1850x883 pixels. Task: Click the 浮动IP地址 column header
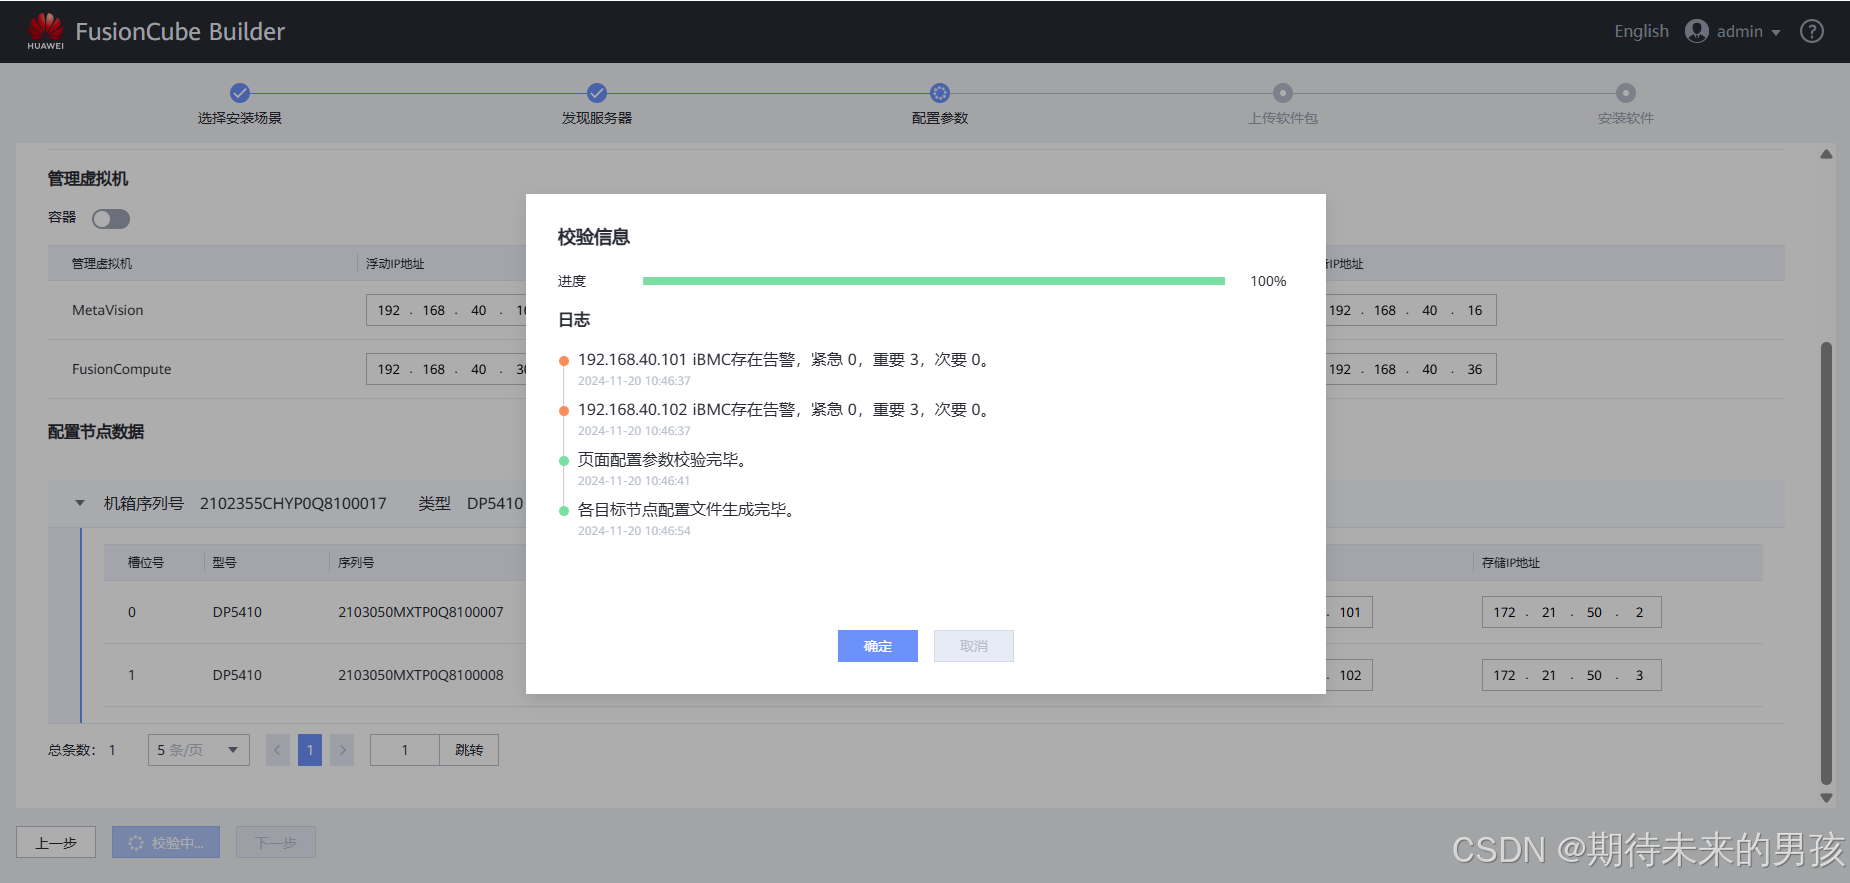point(395,264)
